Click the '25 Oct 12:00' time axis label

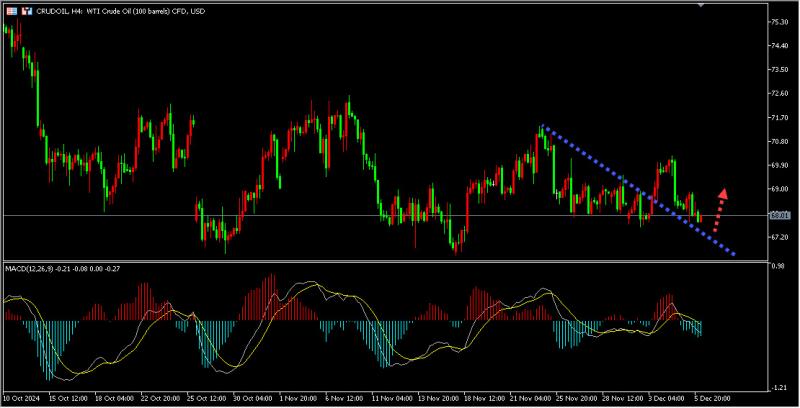tap(206, 398)
